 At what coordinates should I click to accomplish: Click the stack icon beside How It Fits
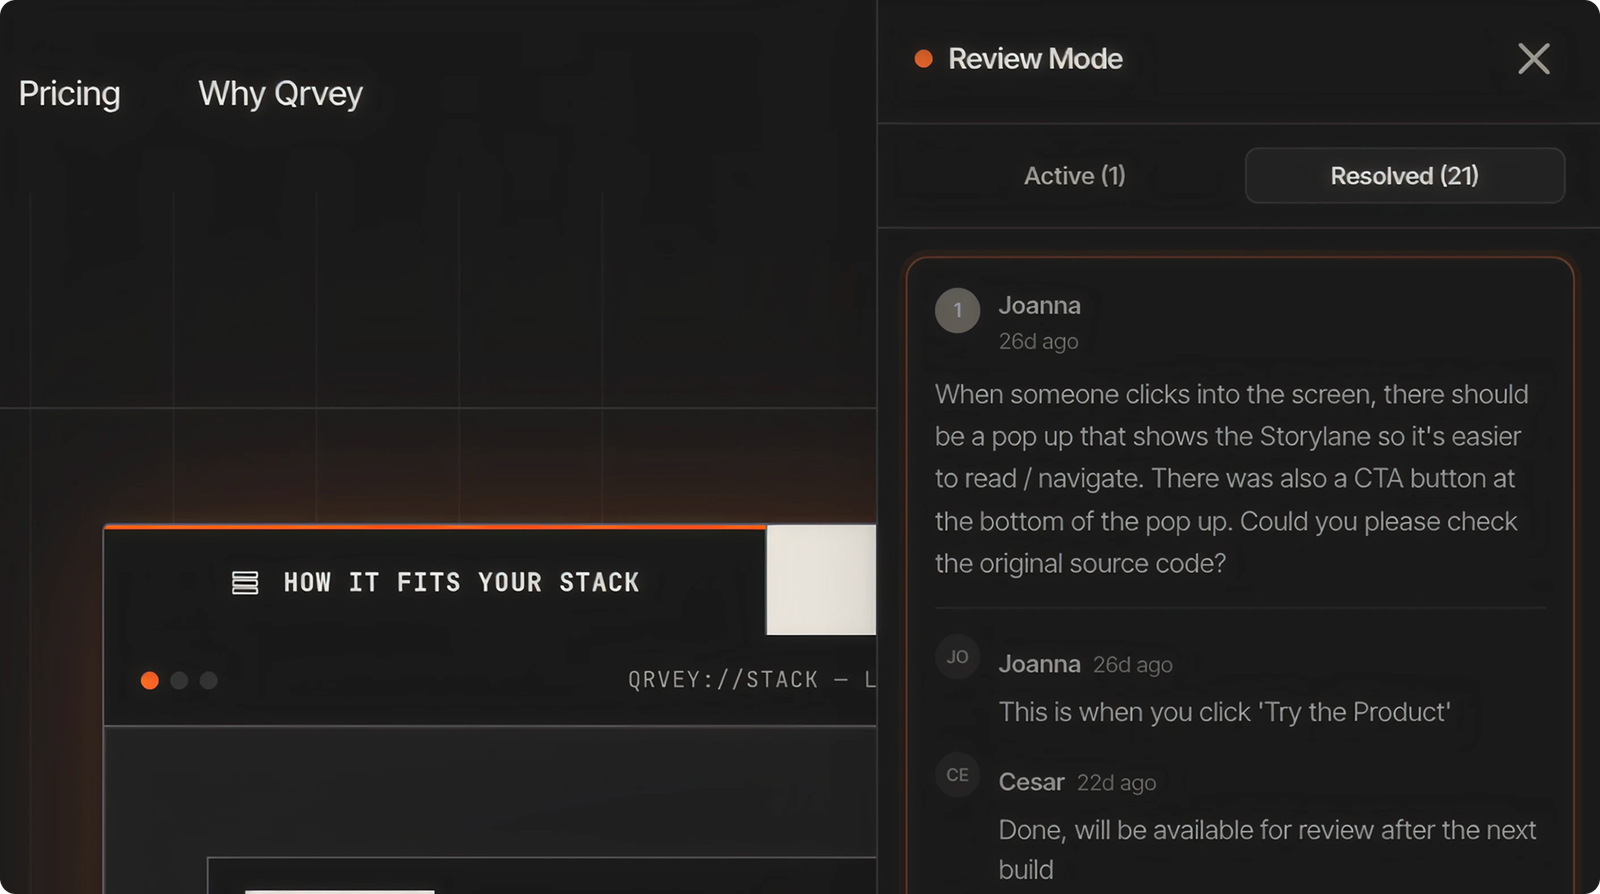coord(245,582)
